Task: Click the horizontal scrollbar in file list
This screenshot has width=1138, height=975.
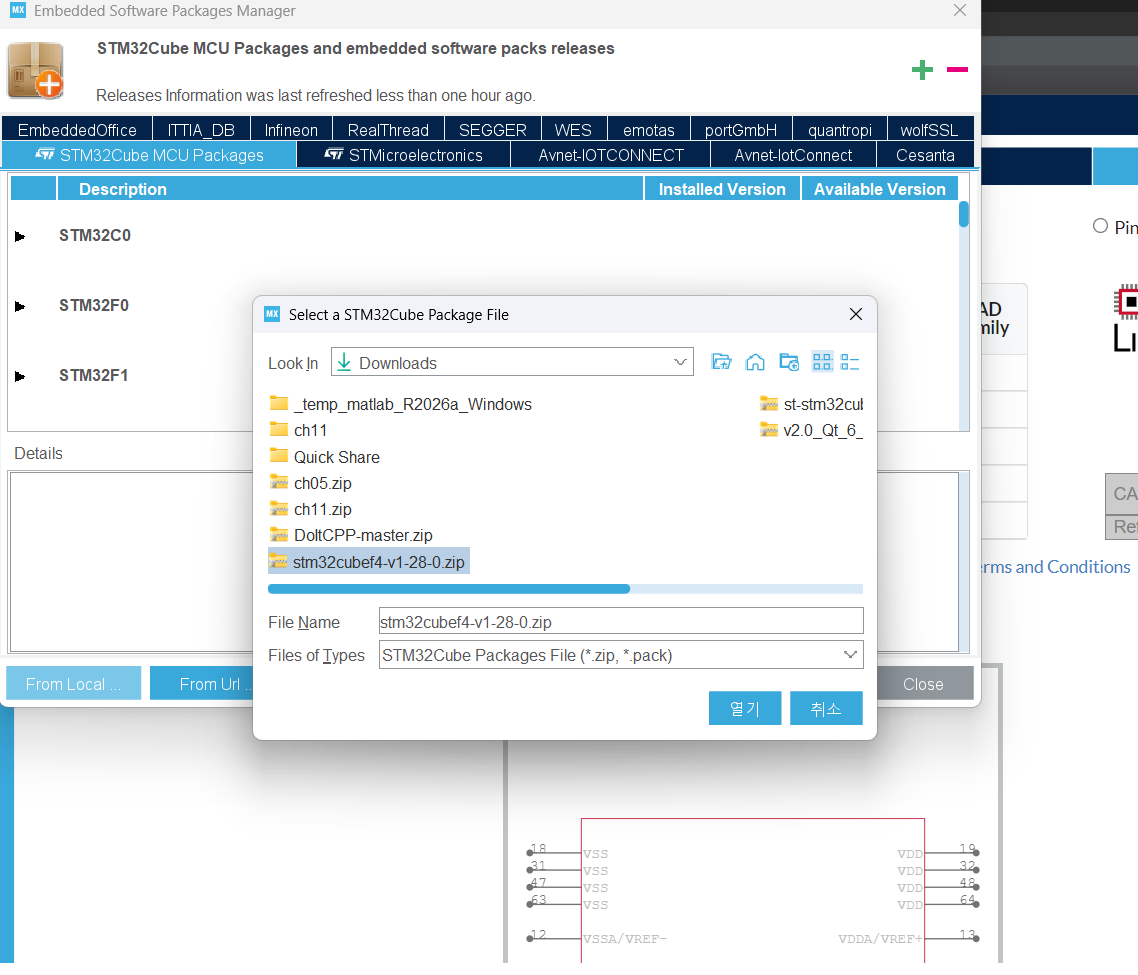Action: coord(449,589)
